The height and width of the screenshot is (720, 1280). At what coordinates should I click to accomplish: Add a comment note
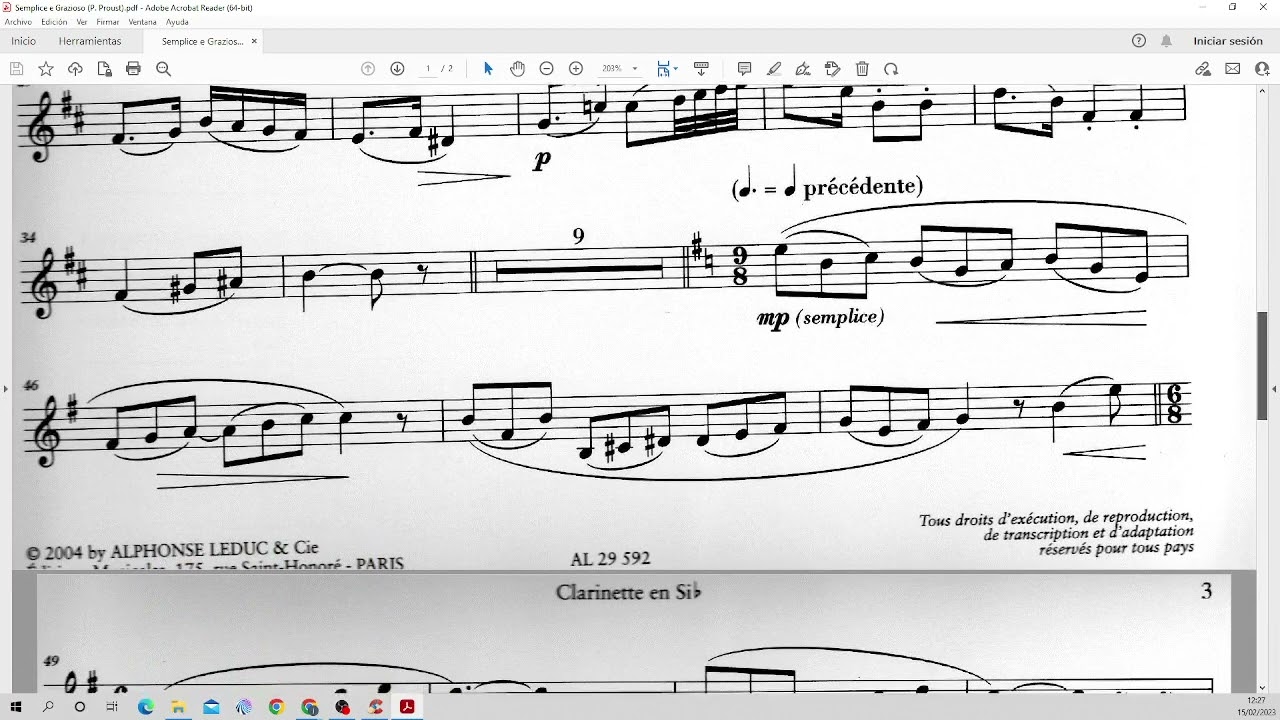pyautogui.click(x=744, y=69)
